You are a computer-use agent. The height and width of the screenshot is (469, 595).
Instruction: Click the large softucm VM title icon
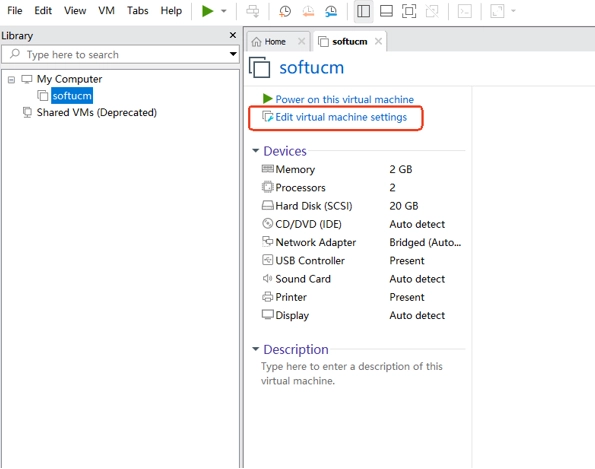click(260, 68)
